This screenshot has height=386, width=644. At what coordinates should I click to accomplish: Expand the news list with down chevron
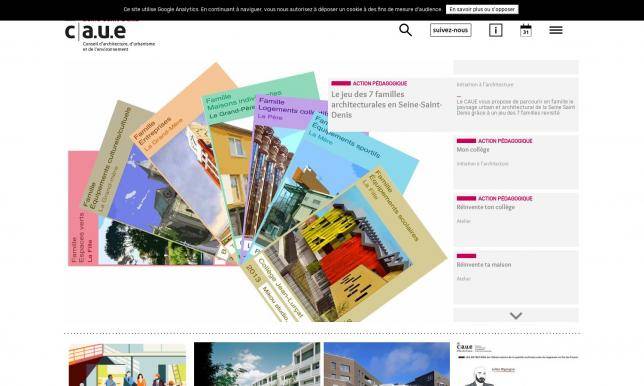[x=516, y=315]
